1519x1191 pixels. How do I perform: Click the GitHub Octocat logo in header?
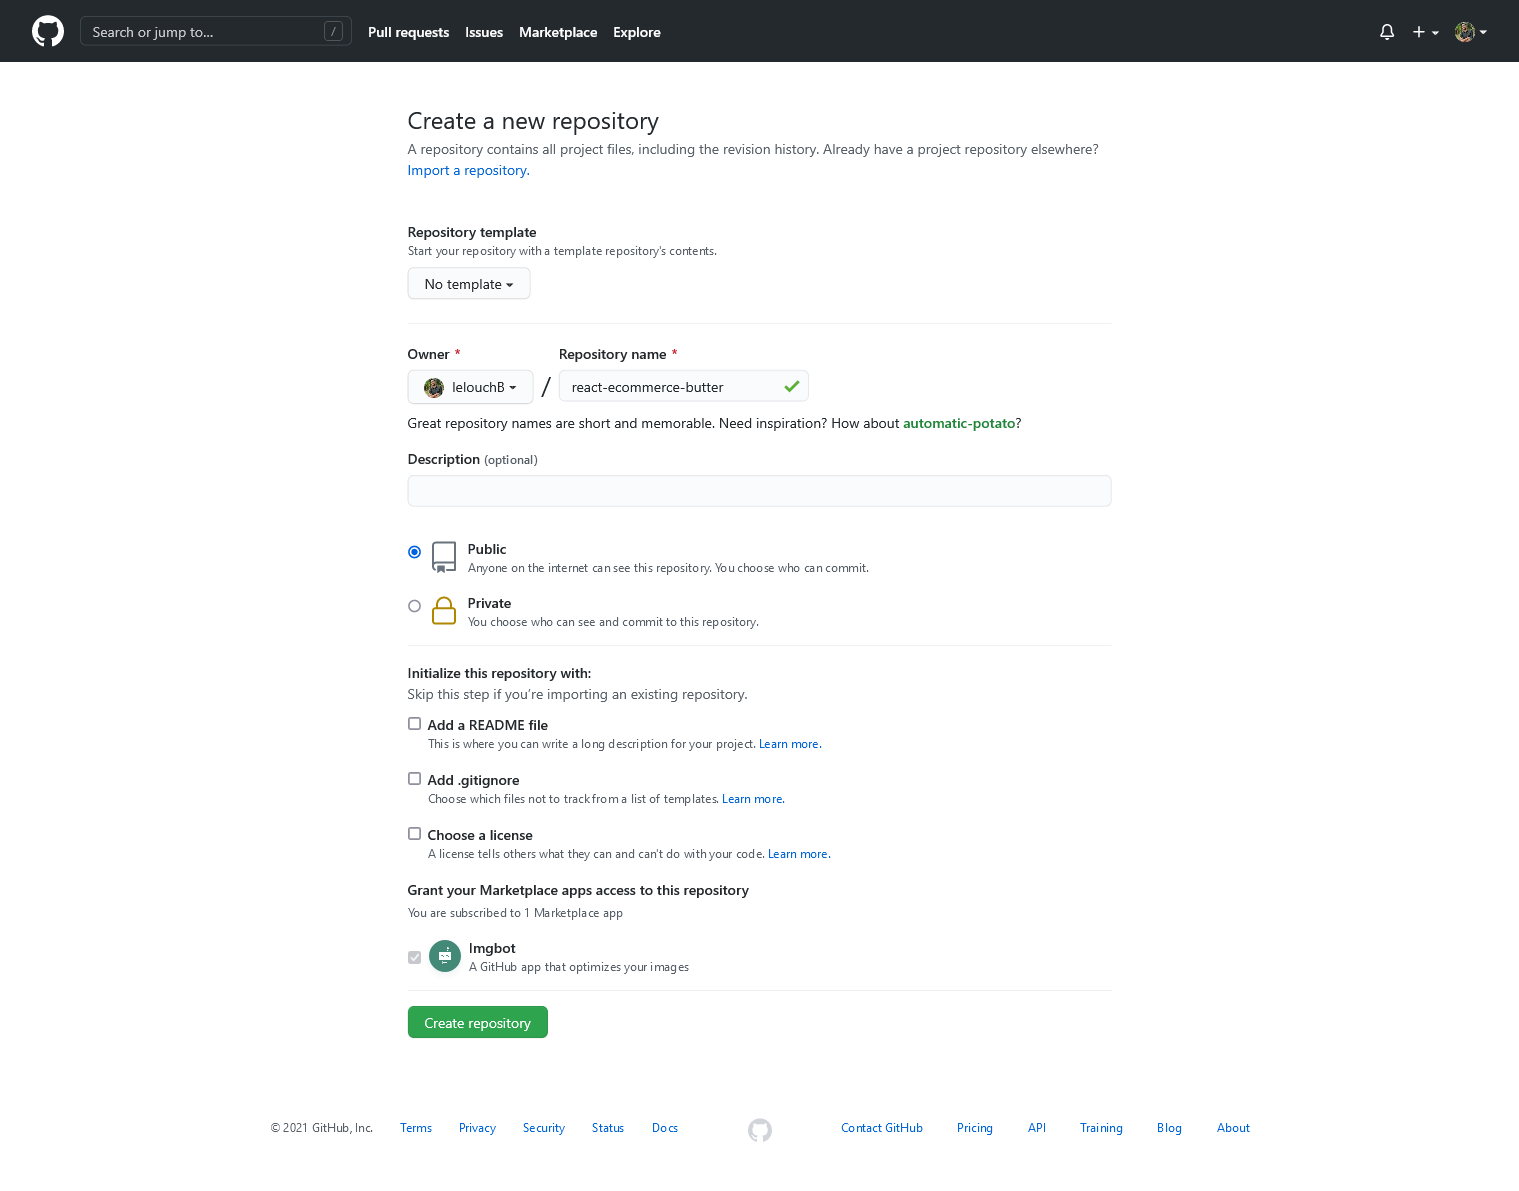[x=48, y=31]
